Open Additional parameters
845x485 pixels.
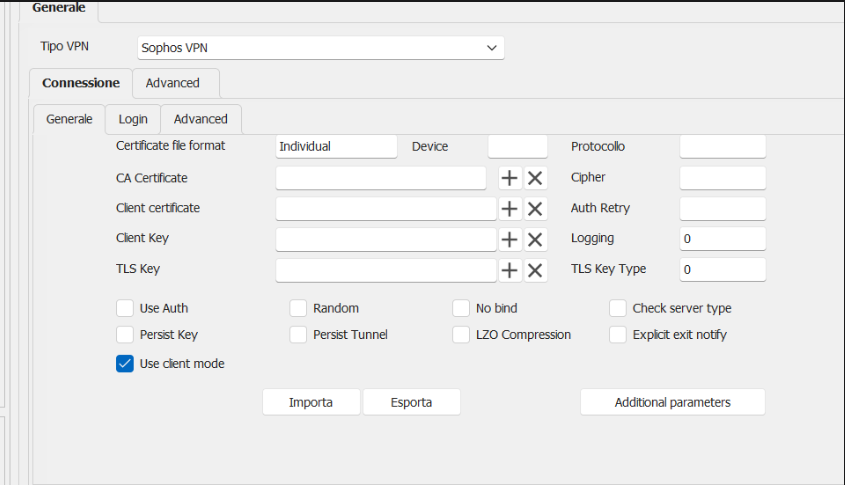click(x=672, y=402)
